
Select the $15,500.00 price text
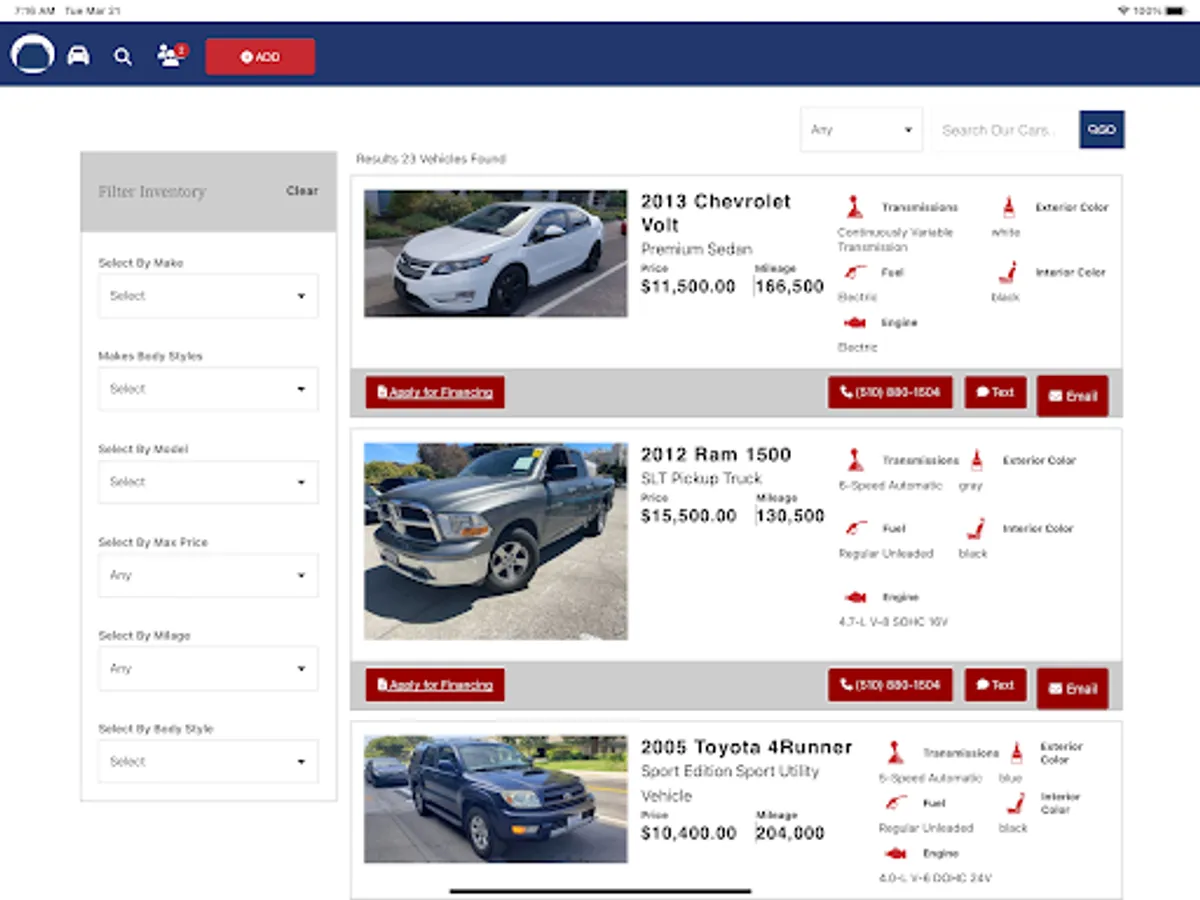point(689,516)
